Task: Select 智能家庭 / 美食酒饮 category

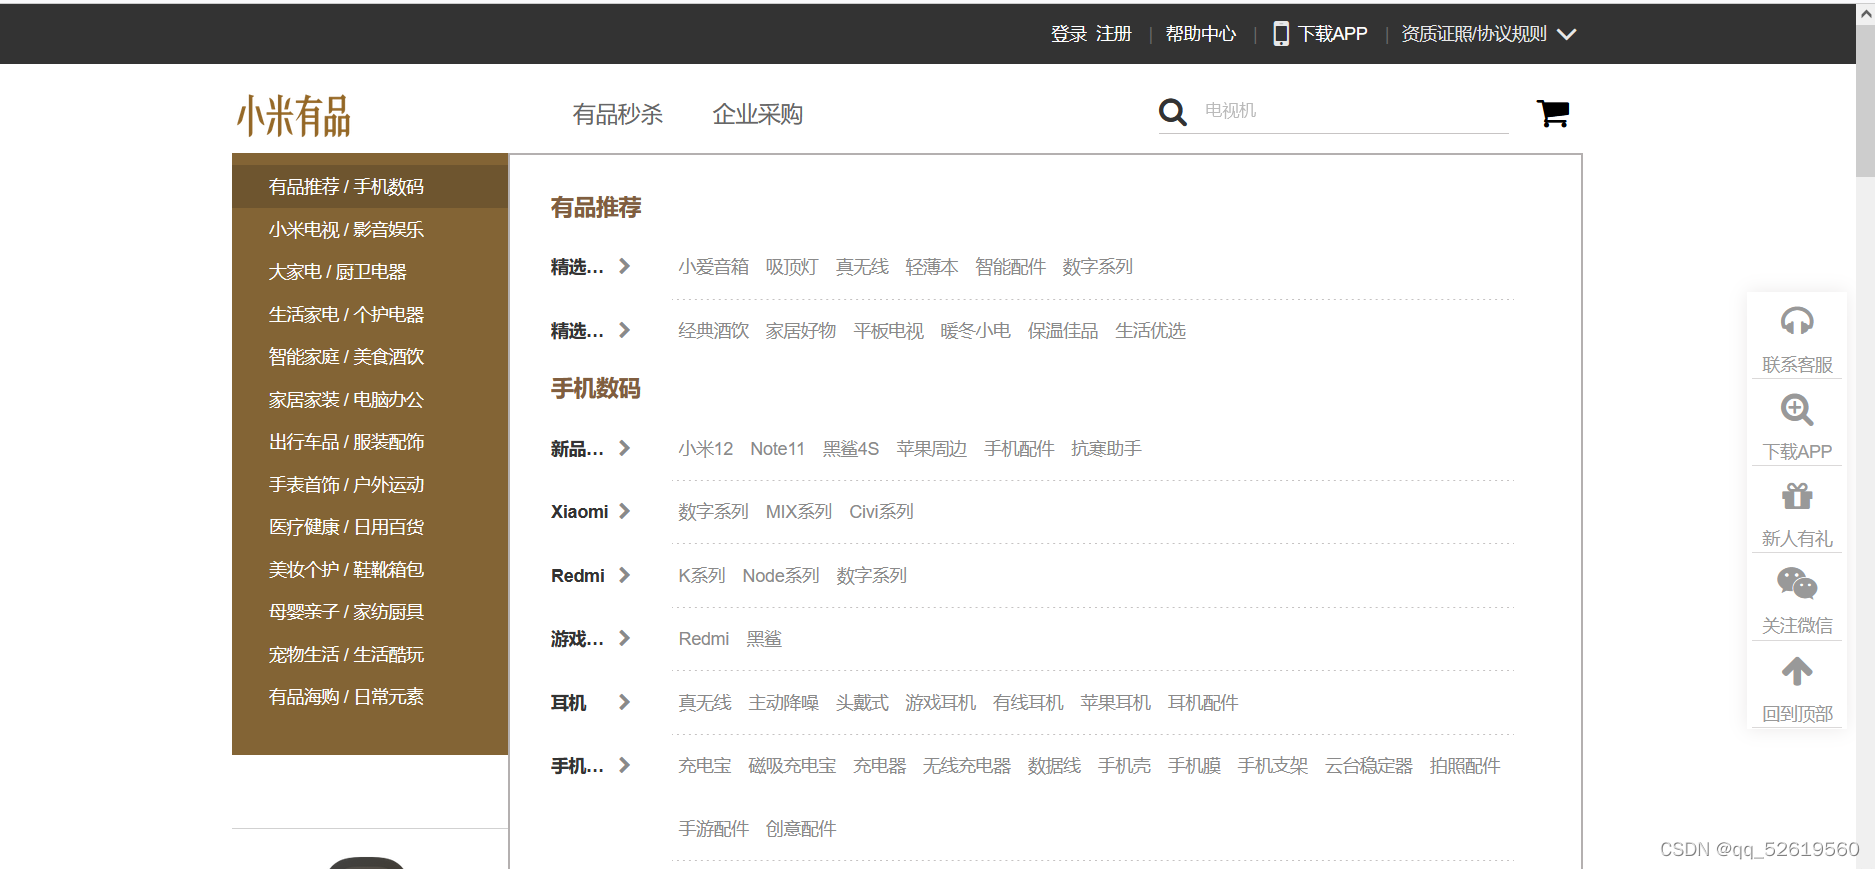Action: pos(370,357)
